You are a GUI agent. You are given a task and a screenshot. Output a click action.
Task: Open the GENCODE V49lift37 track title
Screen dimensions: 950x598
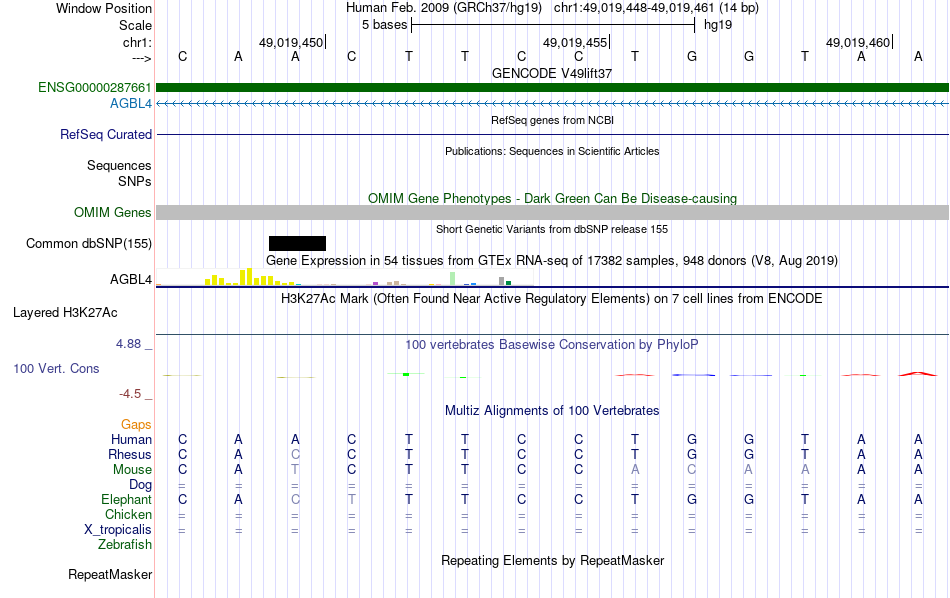pyautogui.click(x=551, y=73)
